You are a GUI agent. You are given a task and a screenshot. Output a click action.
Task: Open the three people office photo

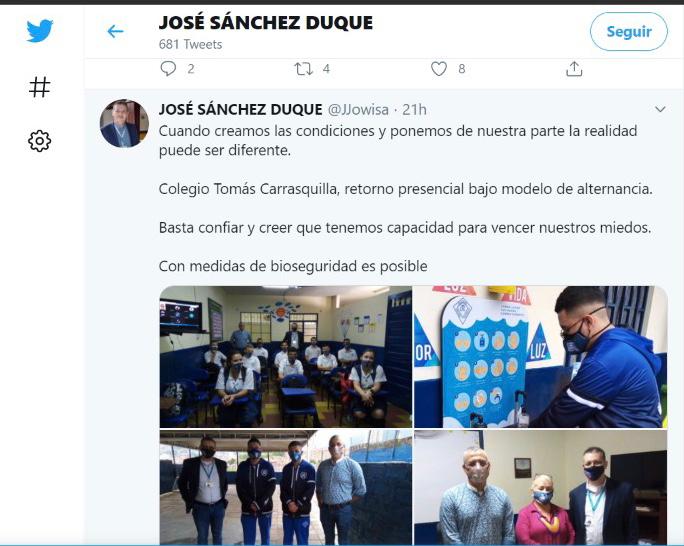540,487
